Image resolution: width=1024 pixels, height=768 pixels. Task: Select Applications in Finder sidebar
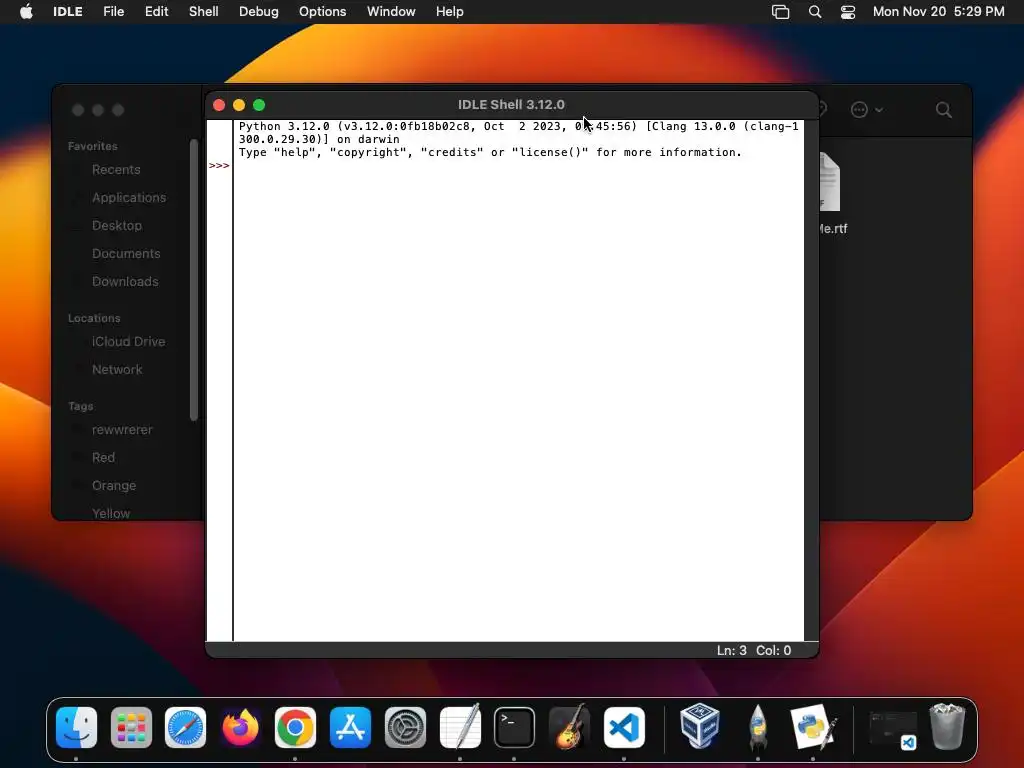pyautogui.click(x=129, y=198)
